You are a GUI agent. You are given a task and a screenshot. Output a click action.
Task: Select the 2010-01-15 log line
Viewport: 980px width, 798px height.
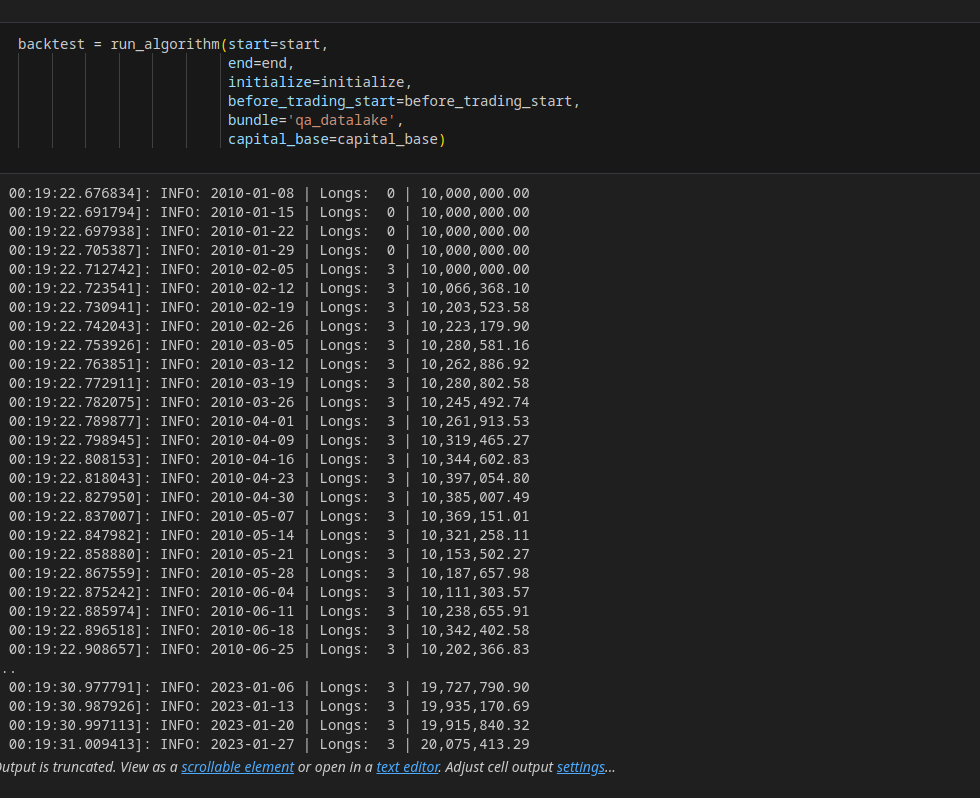click(x=269, y=212)
